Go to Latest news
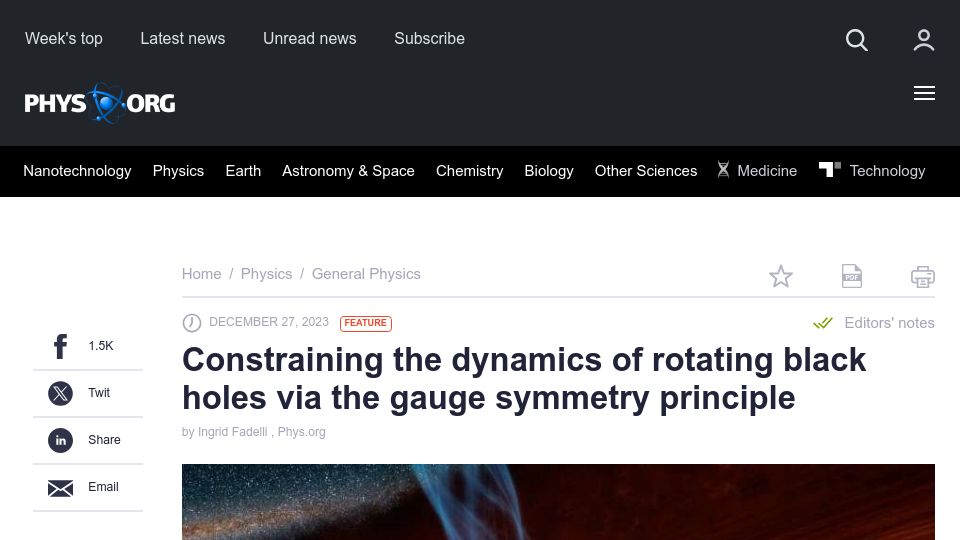This screenshot has height=540, width=960. tap(182, 39)
